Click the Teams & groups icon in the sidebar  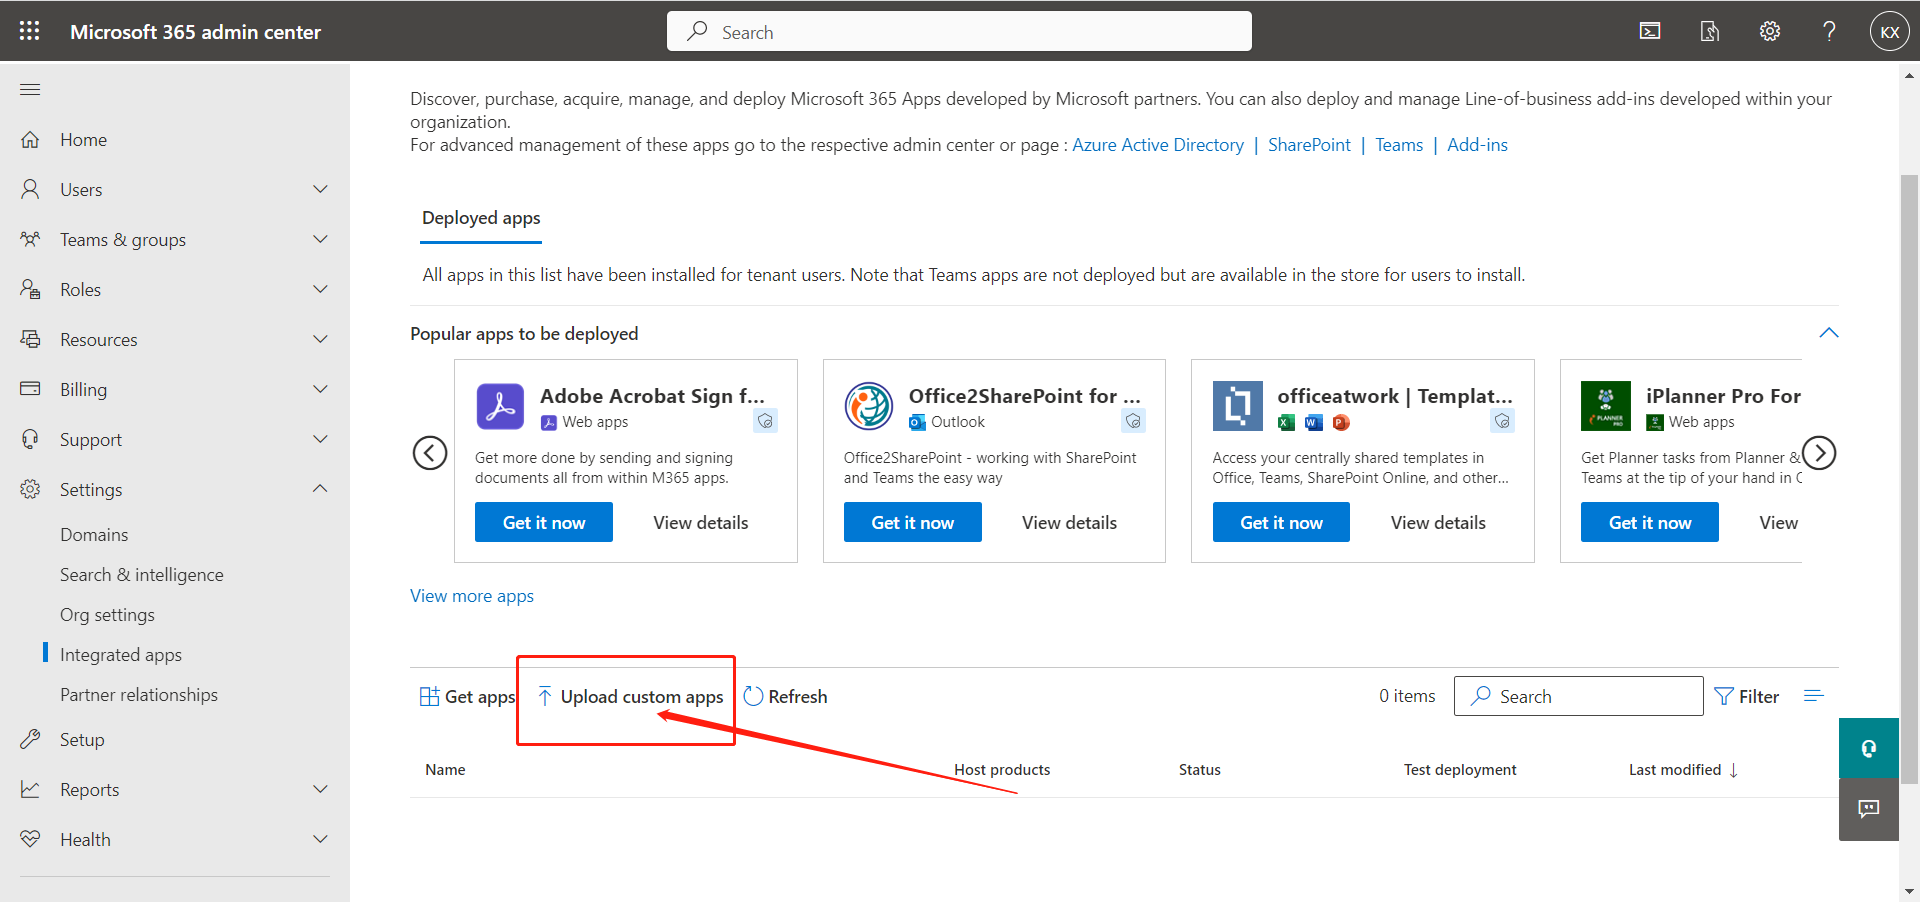click(x=30, y=239)
